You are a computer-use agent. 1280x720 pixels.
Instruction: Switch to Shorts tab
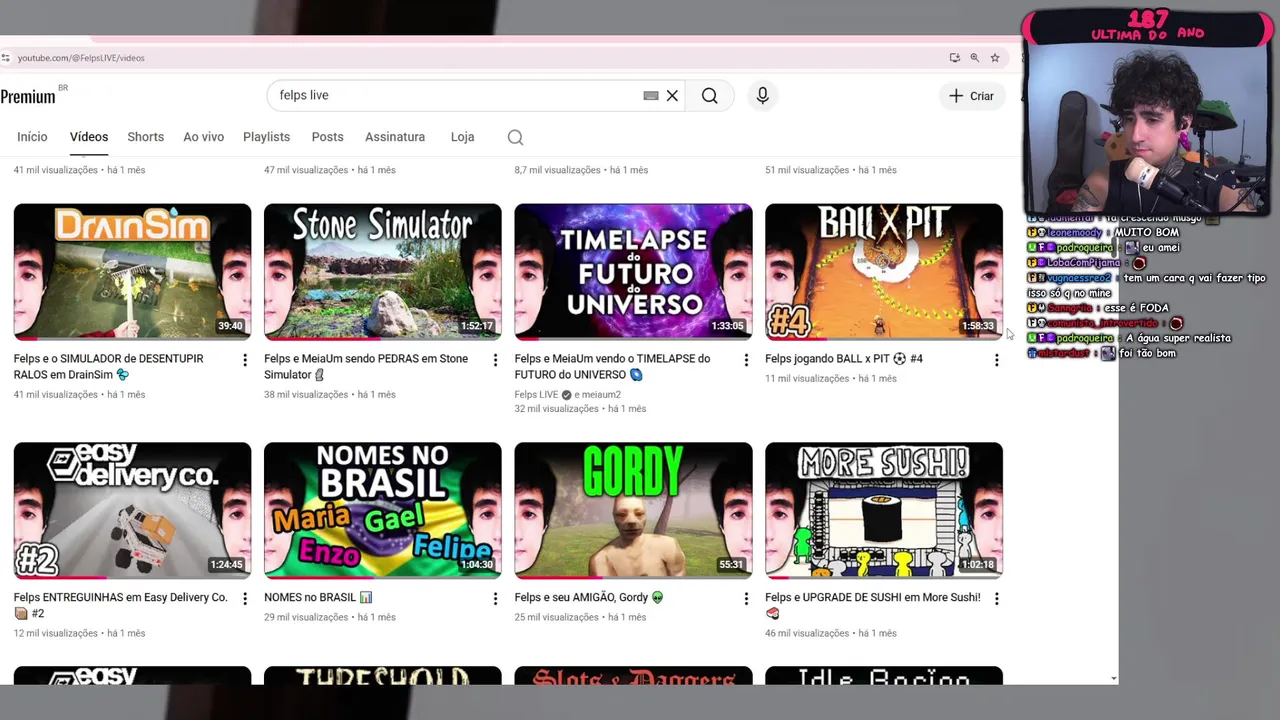coord(145,137)
